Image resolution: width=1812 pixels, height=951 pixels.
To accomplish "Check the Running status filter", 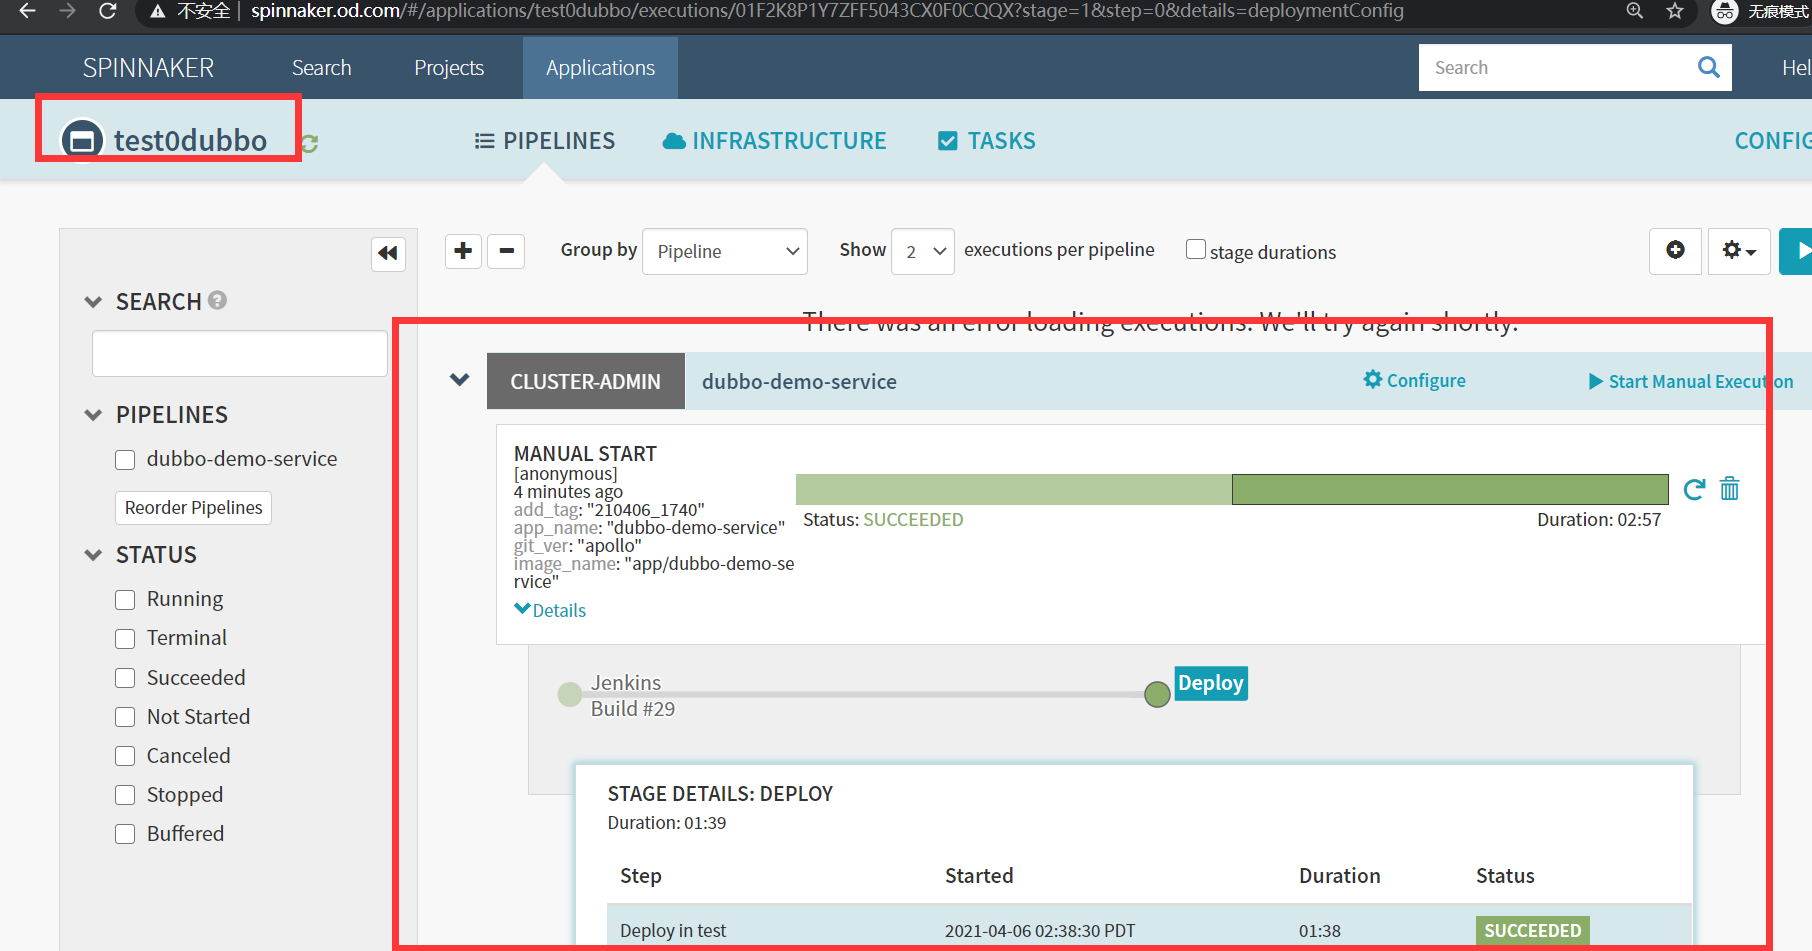I will (125, 600).
